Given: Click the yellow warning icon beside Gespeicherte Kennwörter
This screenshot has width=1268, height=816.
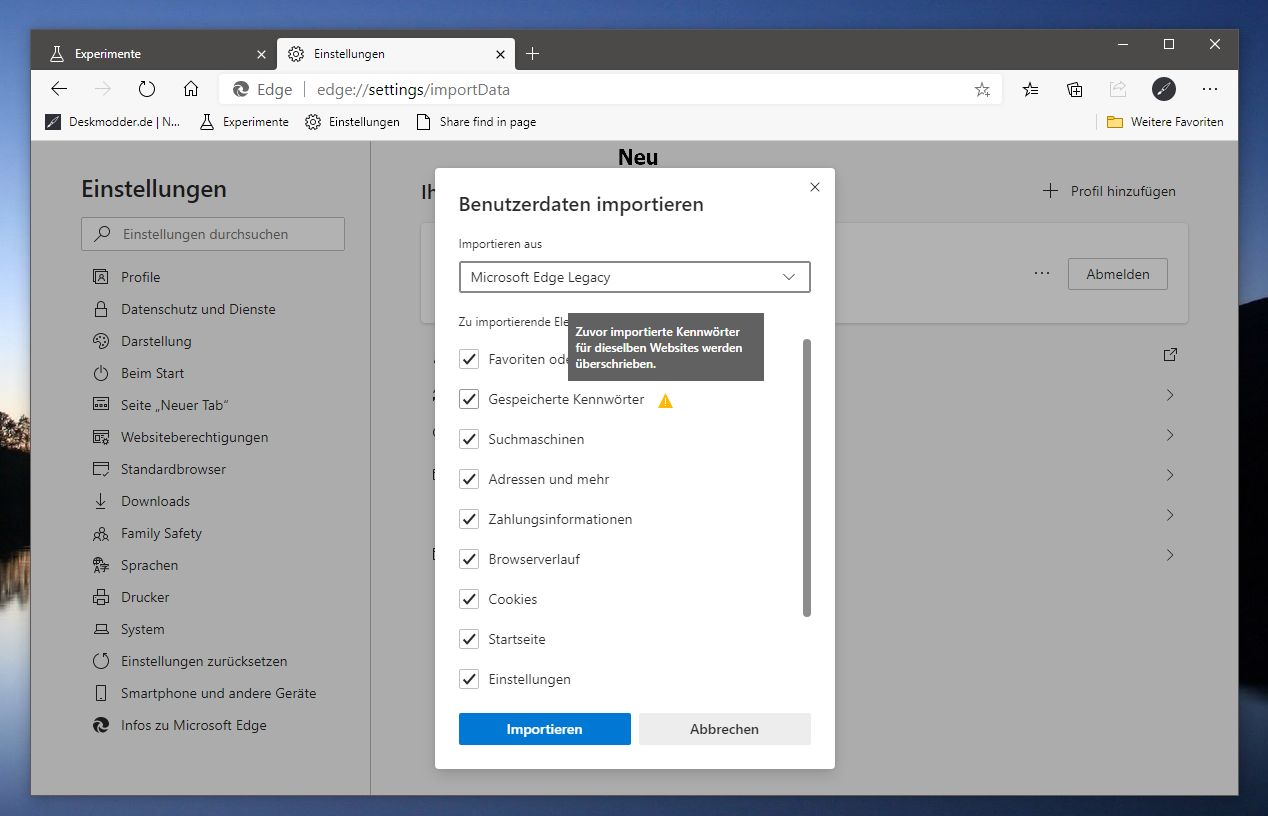Looking at the screenshot, I should 665,400.
